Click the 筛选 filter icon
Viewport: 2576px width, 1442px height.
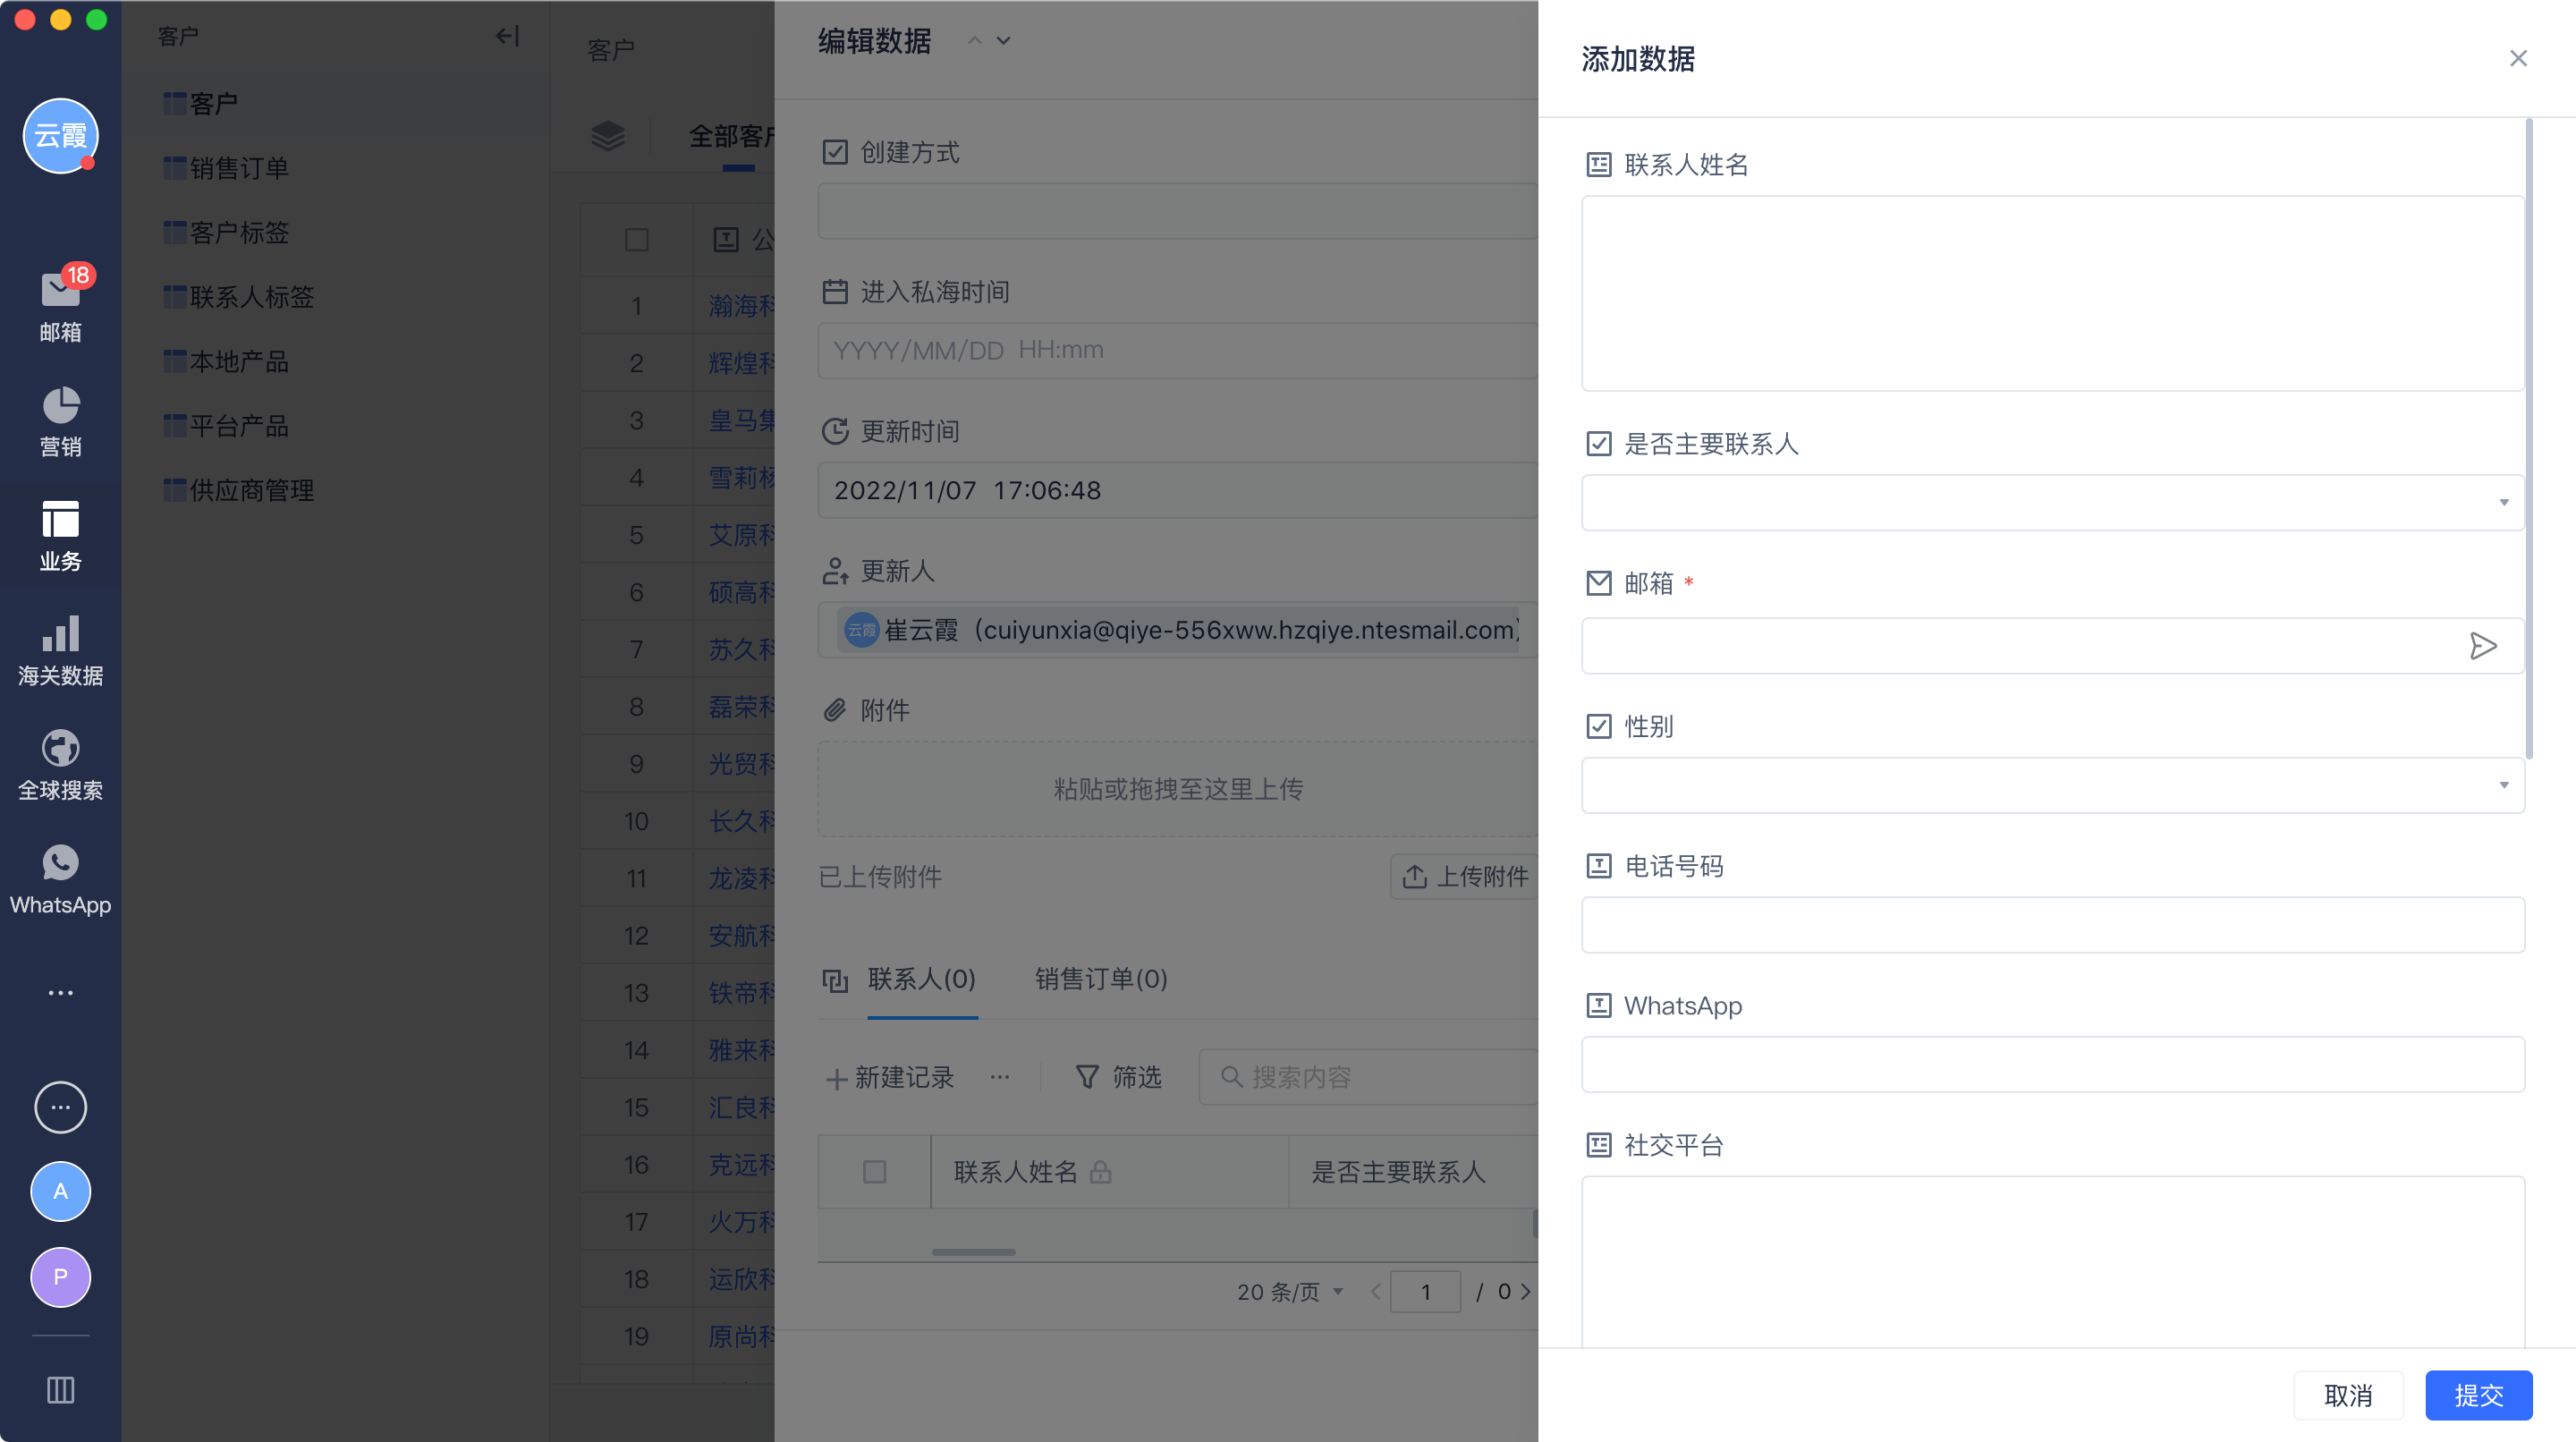[1087, 1077]
